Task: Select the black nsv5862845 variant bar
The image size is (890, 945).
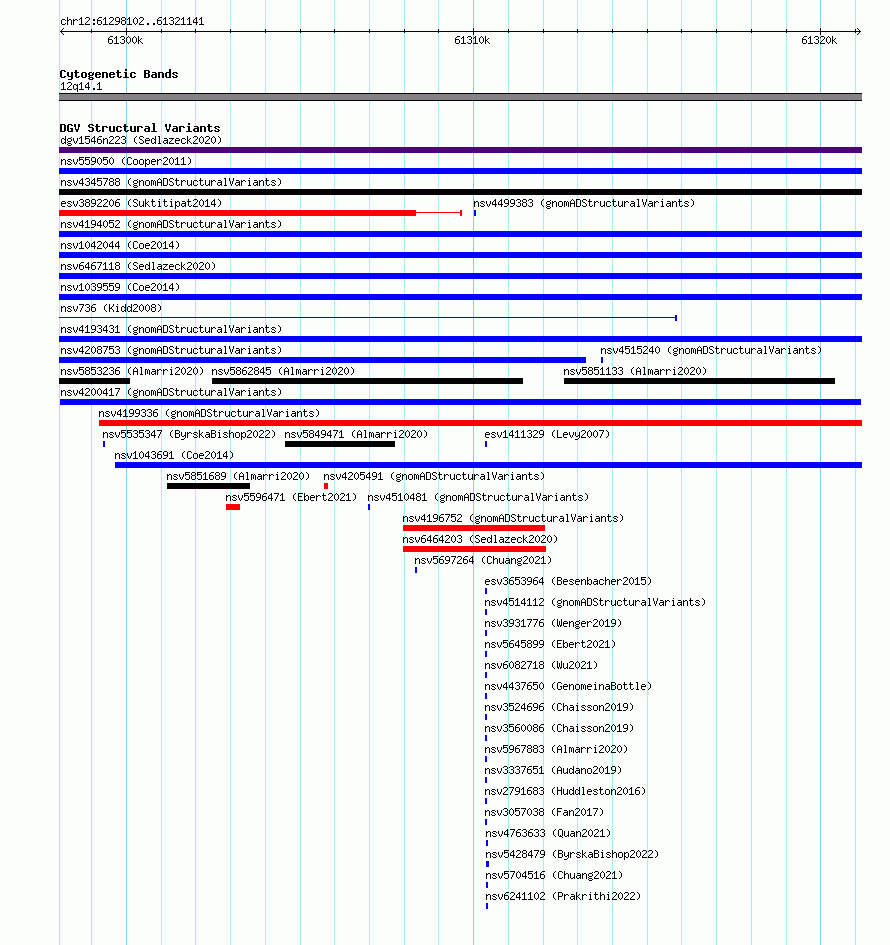Action: coord(367,381)
